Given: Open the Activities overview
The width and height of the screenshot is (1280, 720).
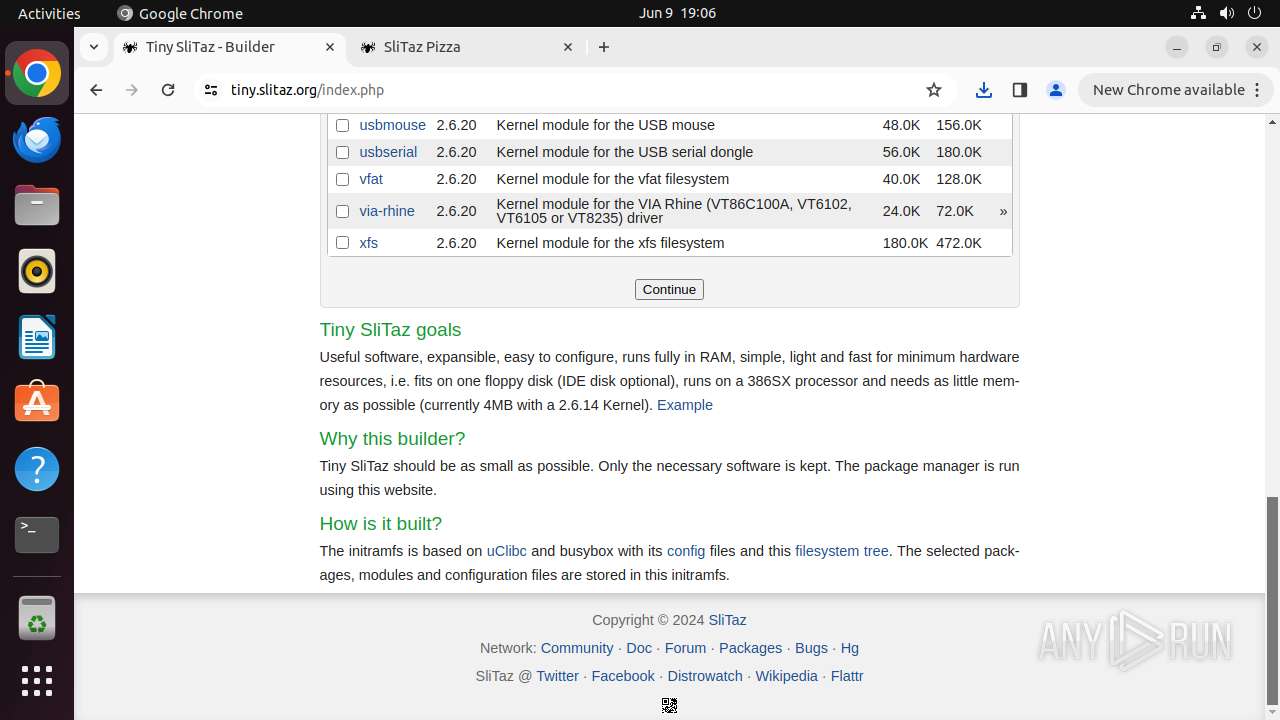Looking at the screenshot, I should pos(49,13).
